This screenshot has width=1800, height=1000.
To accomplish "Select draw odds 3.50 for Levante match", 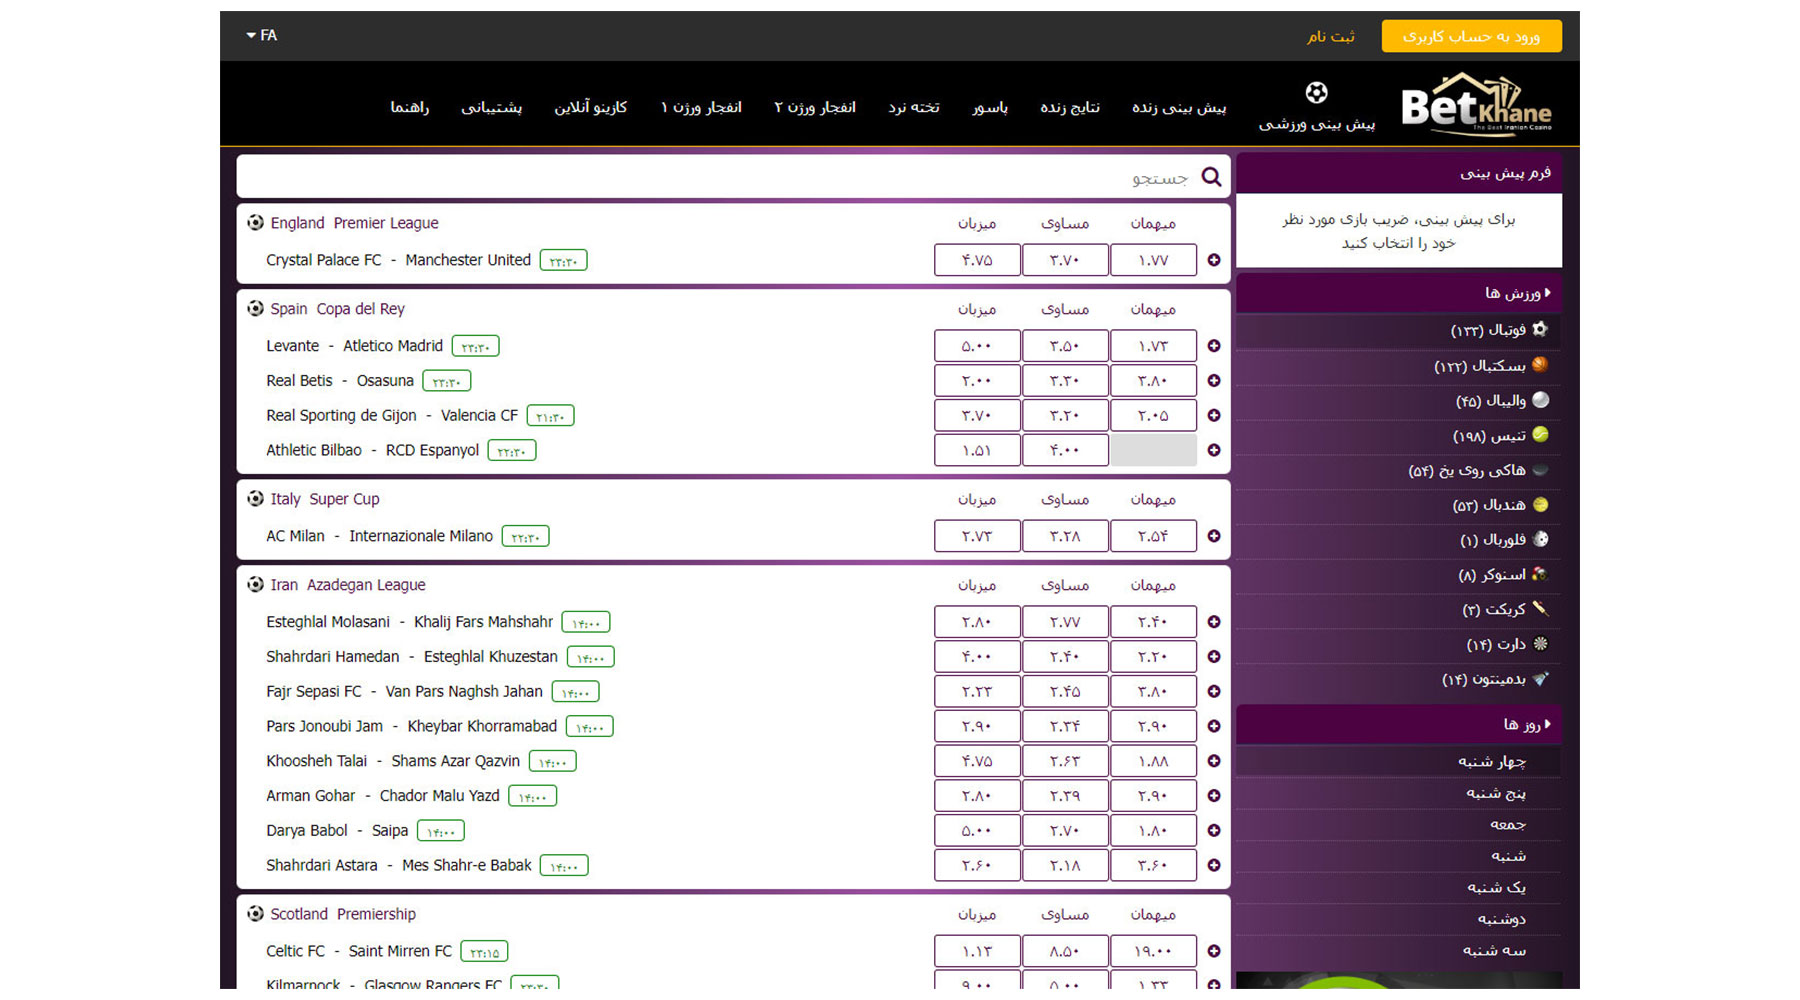I will tap(1065, 346).
